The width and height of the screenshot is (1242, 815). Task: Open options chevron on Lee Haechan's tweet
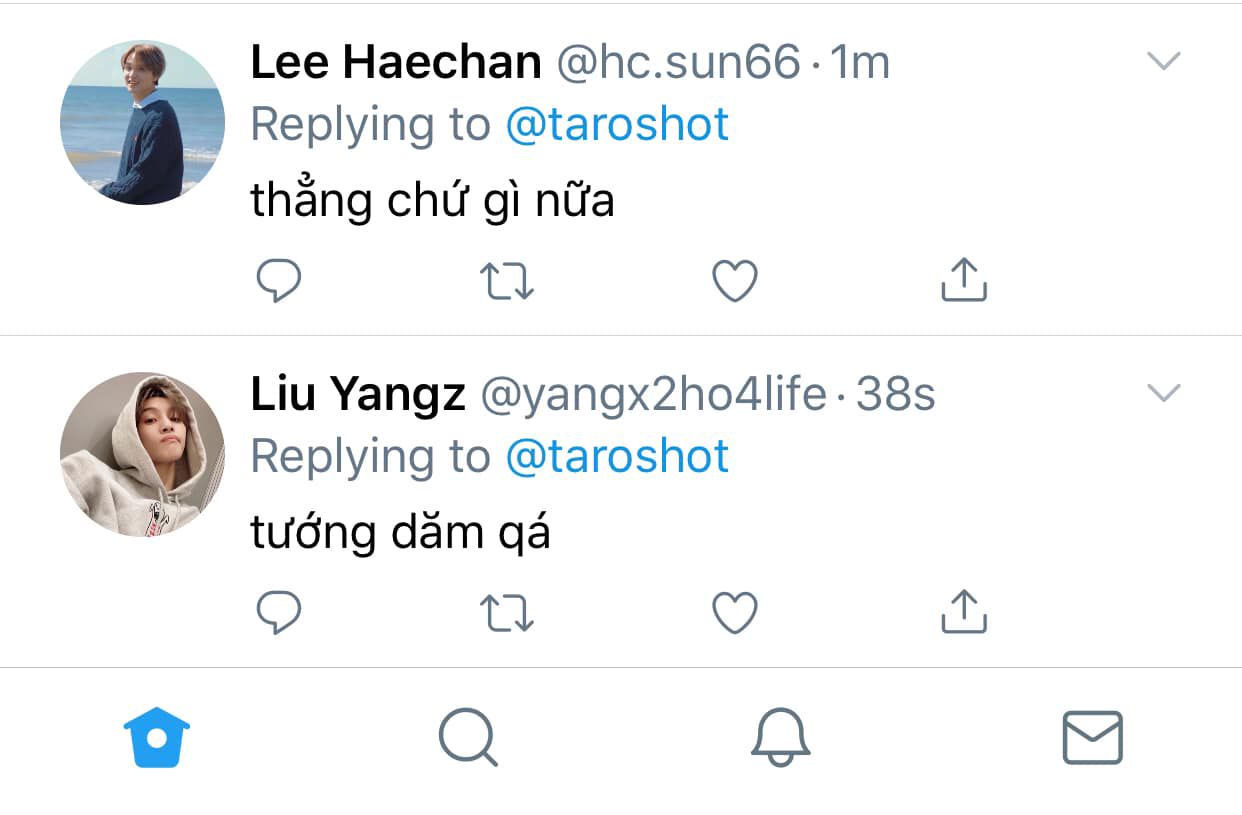pos(1164,62)
